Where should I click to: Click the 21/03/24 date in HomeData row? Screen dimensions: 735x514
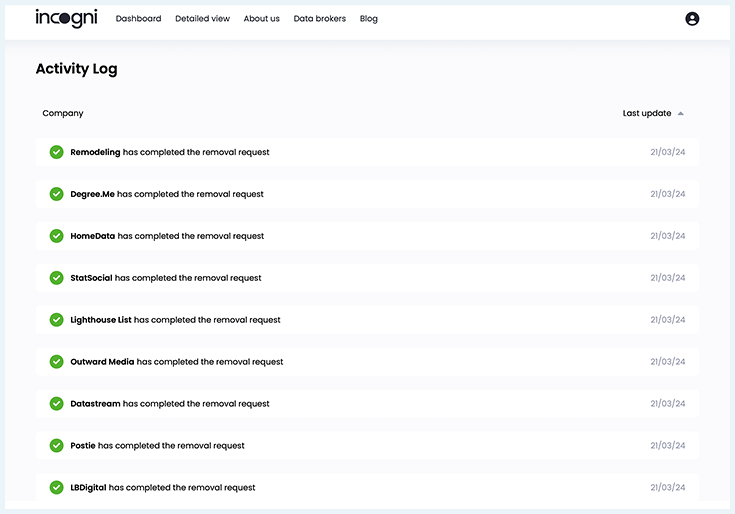(x=668, y=236)
